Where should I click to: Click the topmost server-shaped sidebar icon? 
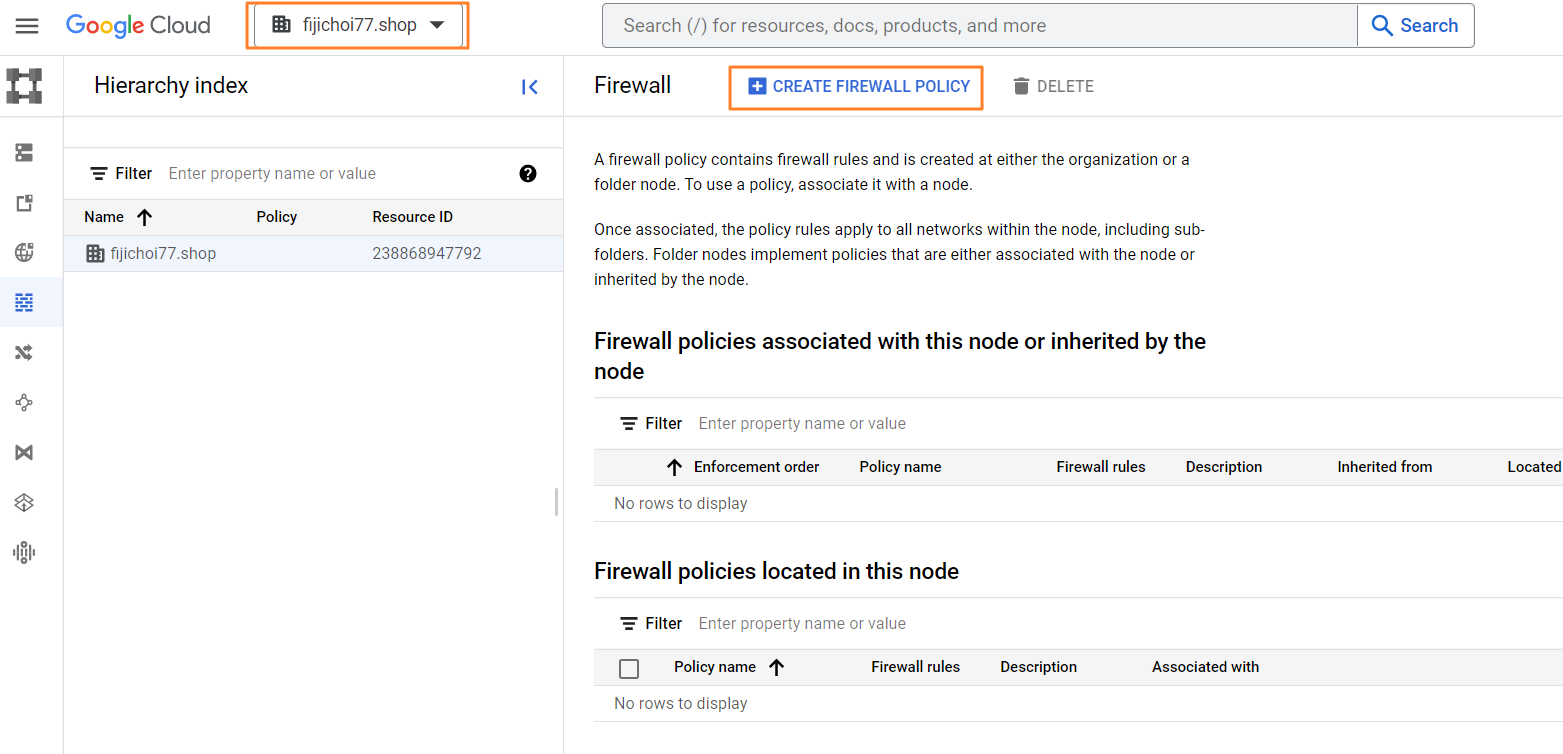coord(24,153)
